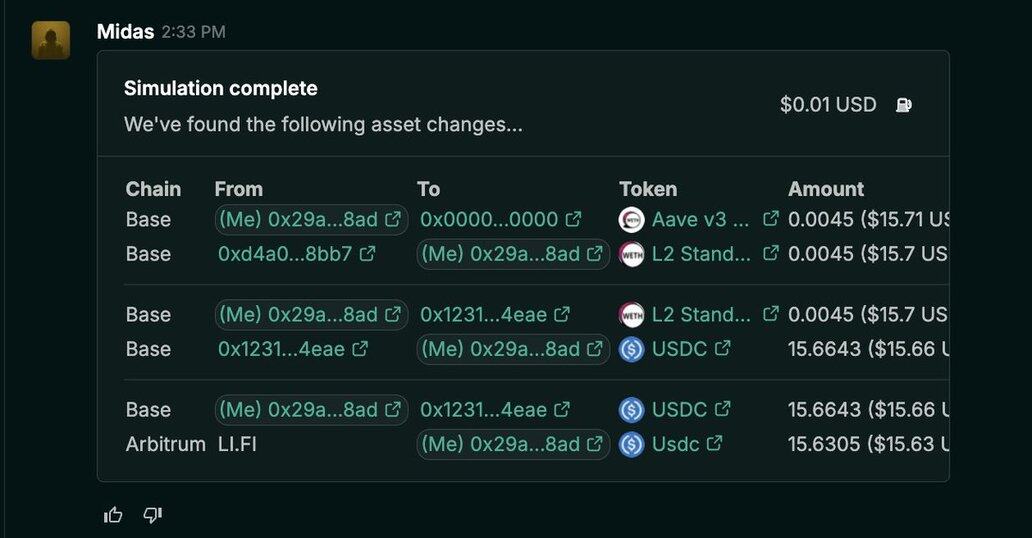The image size is (1032, 538).
Task: Click the 2:33 PM message timestamp
Action: click(x=193, y=33)
